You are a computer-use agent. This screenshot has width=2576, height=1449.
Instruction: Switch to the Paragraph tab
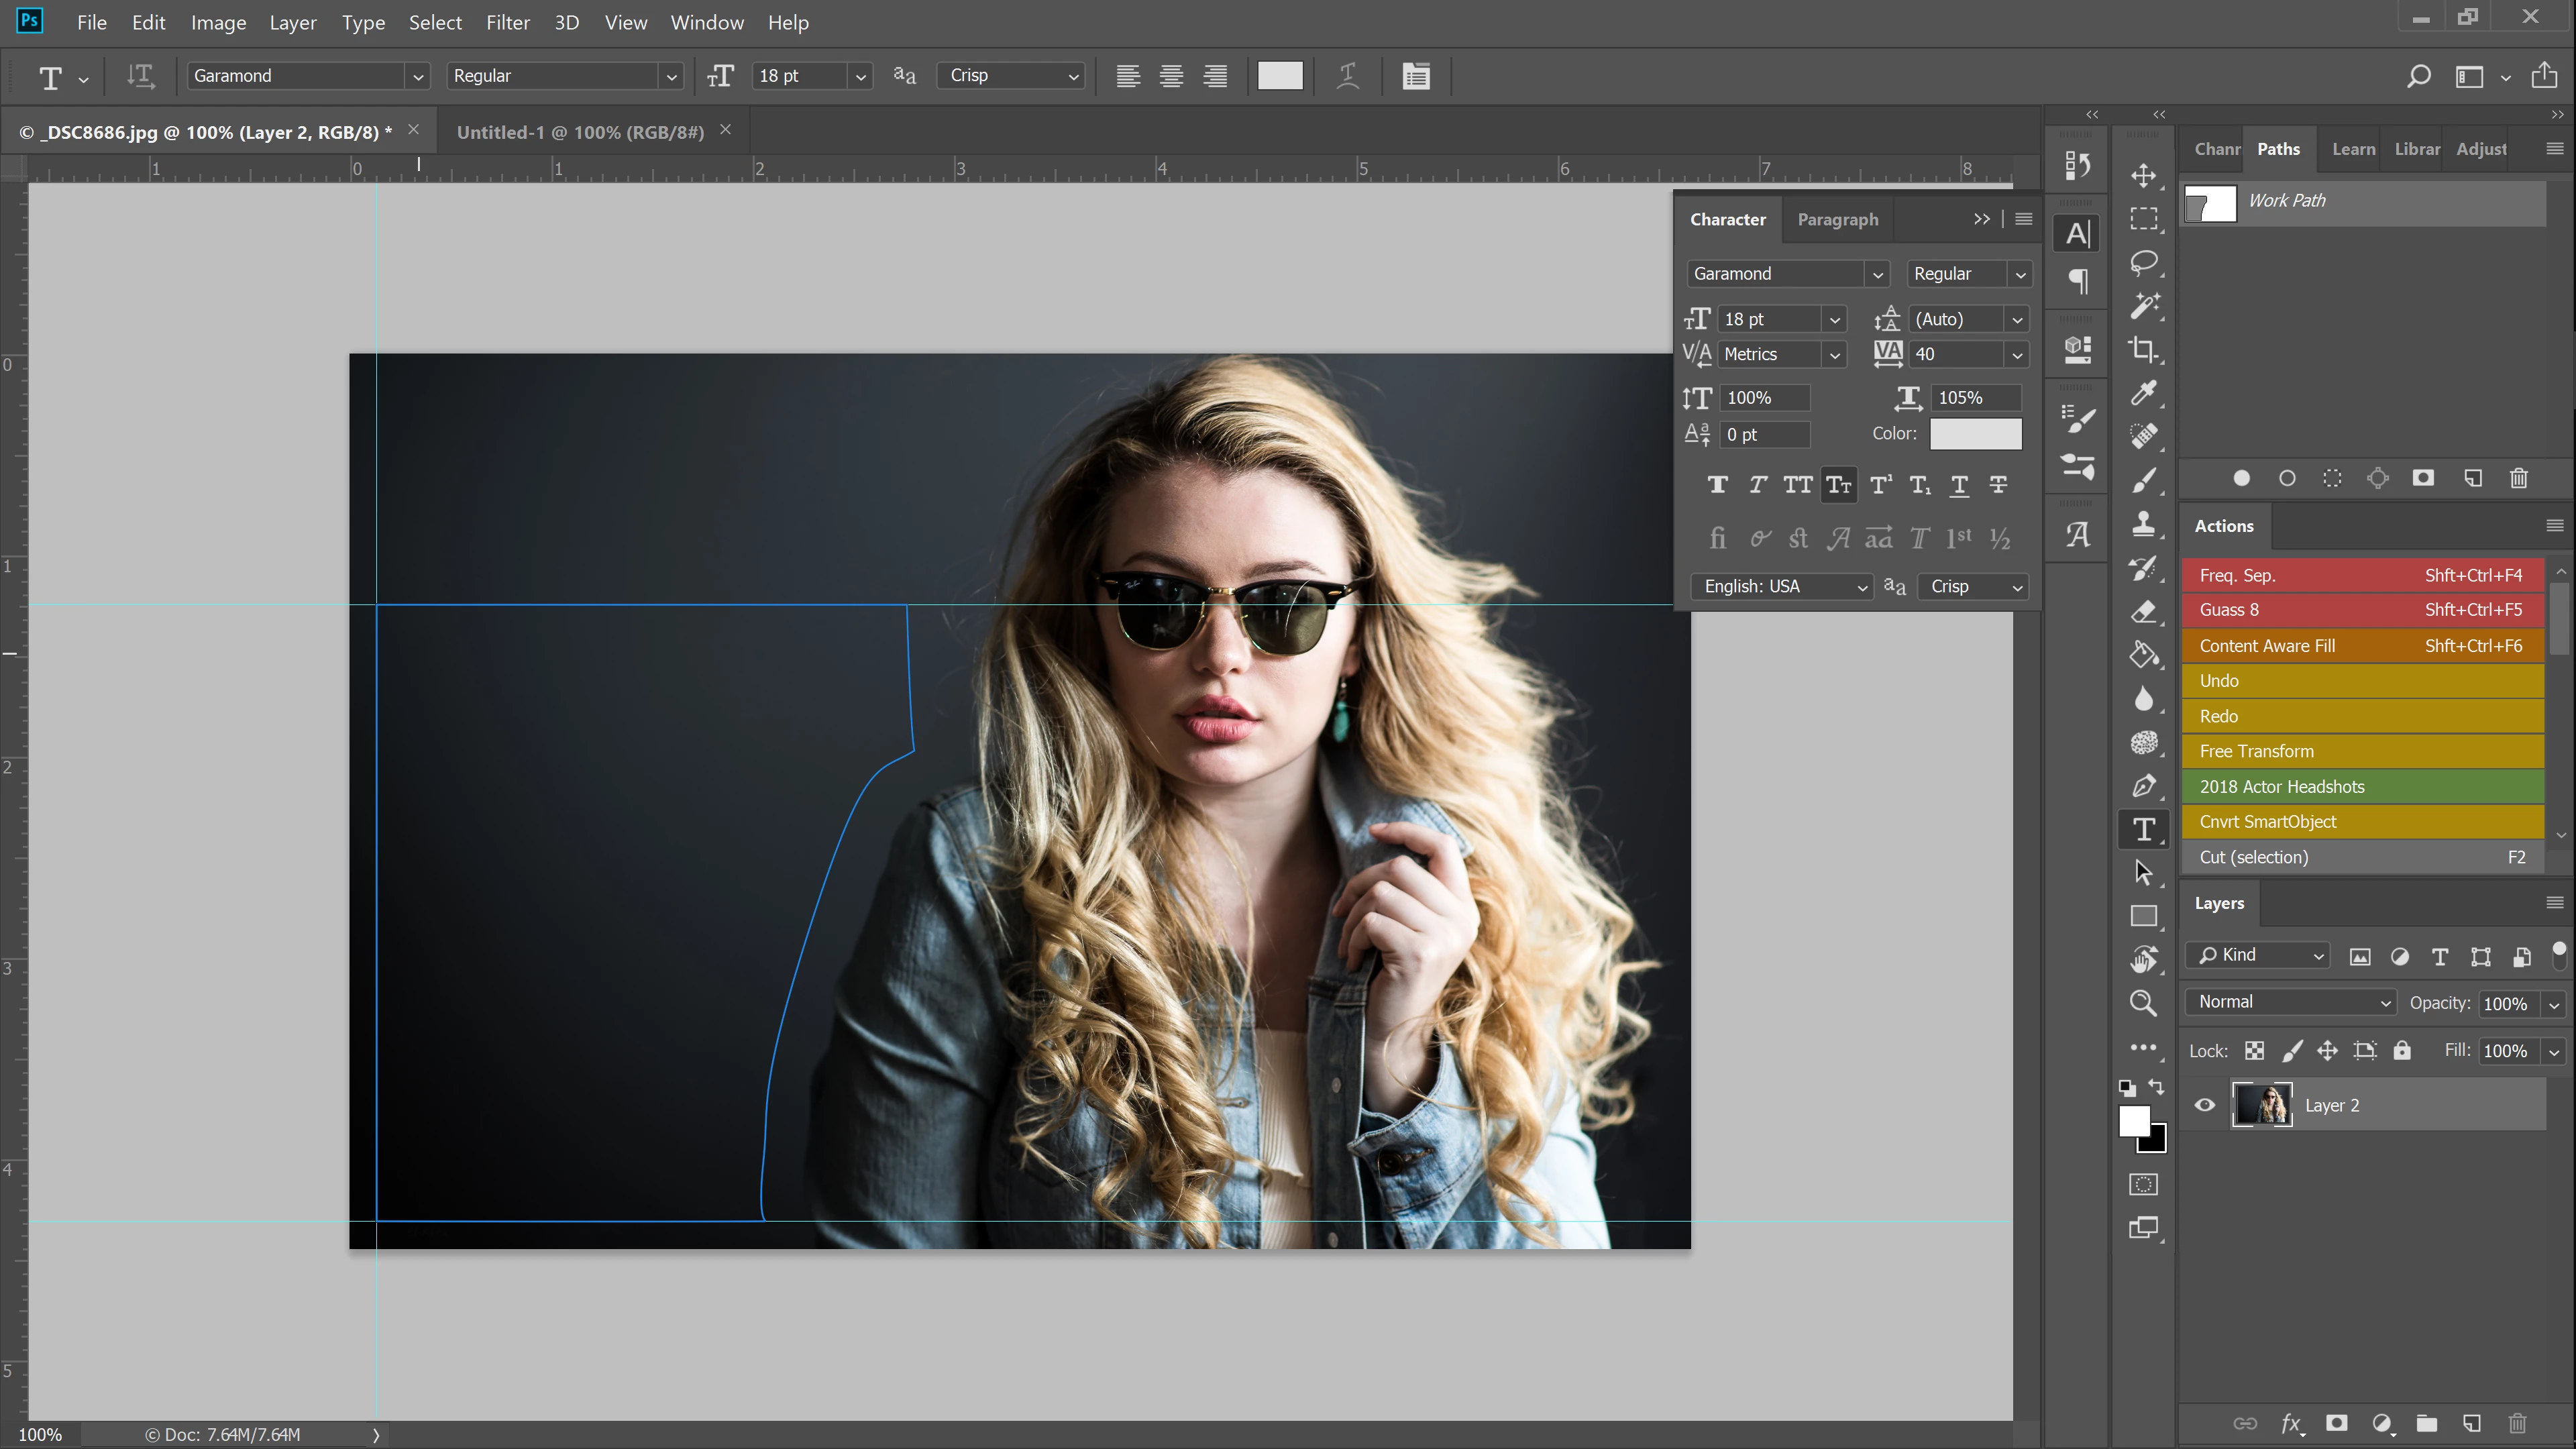[1837, 219]
